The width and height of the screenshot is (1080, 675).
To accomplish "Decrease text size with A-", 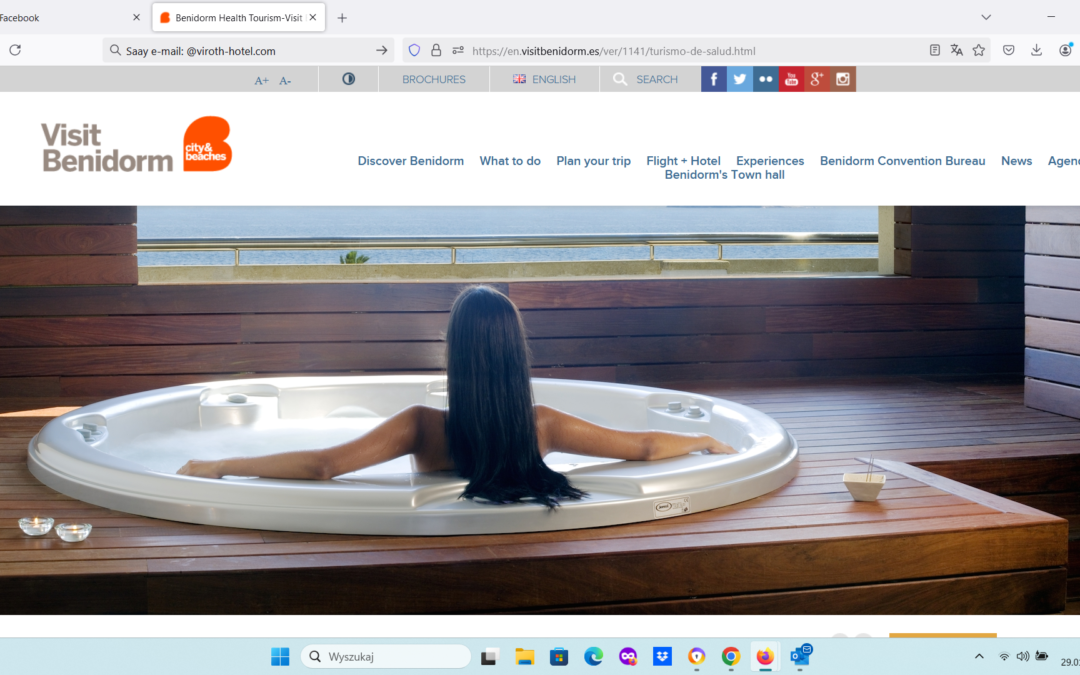I will [285, 80].
